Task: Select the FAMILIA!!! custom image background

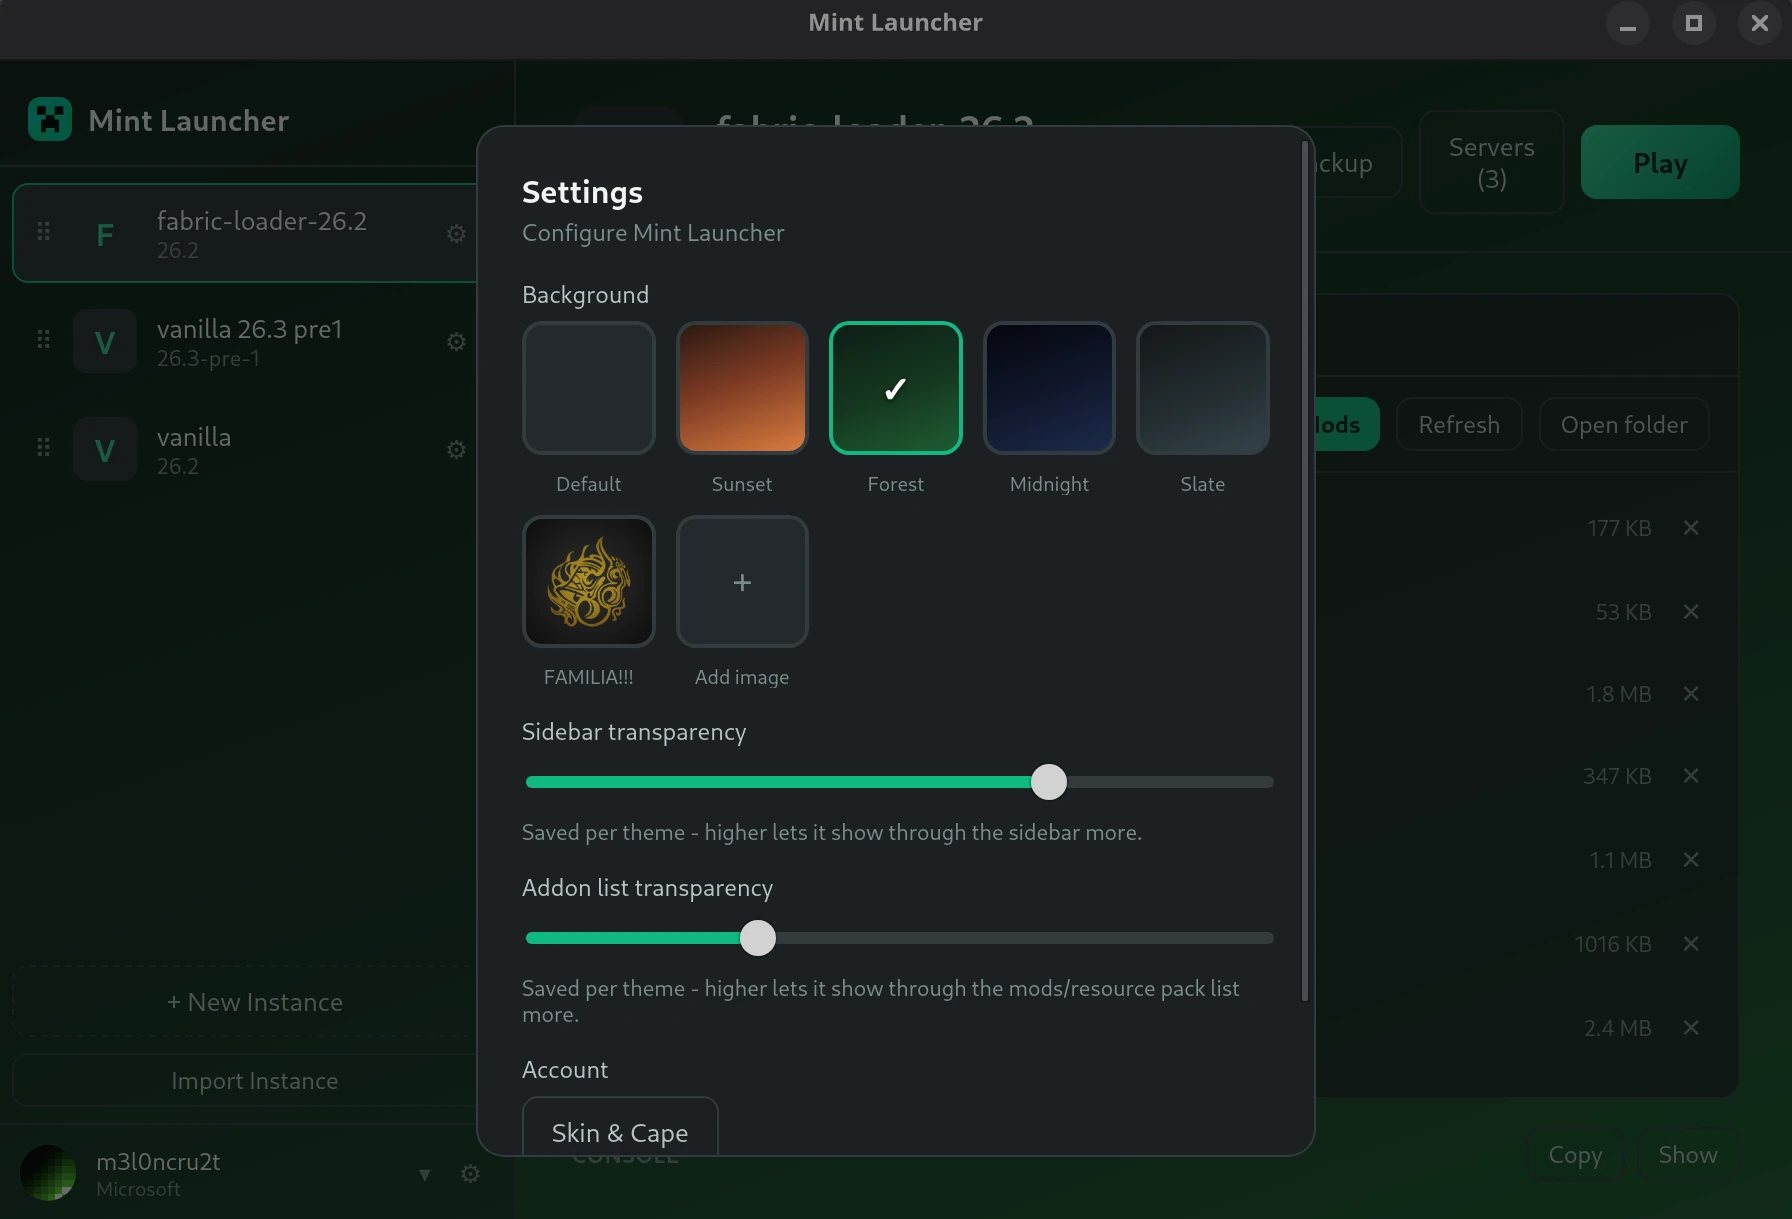Action: coord(589,582)
